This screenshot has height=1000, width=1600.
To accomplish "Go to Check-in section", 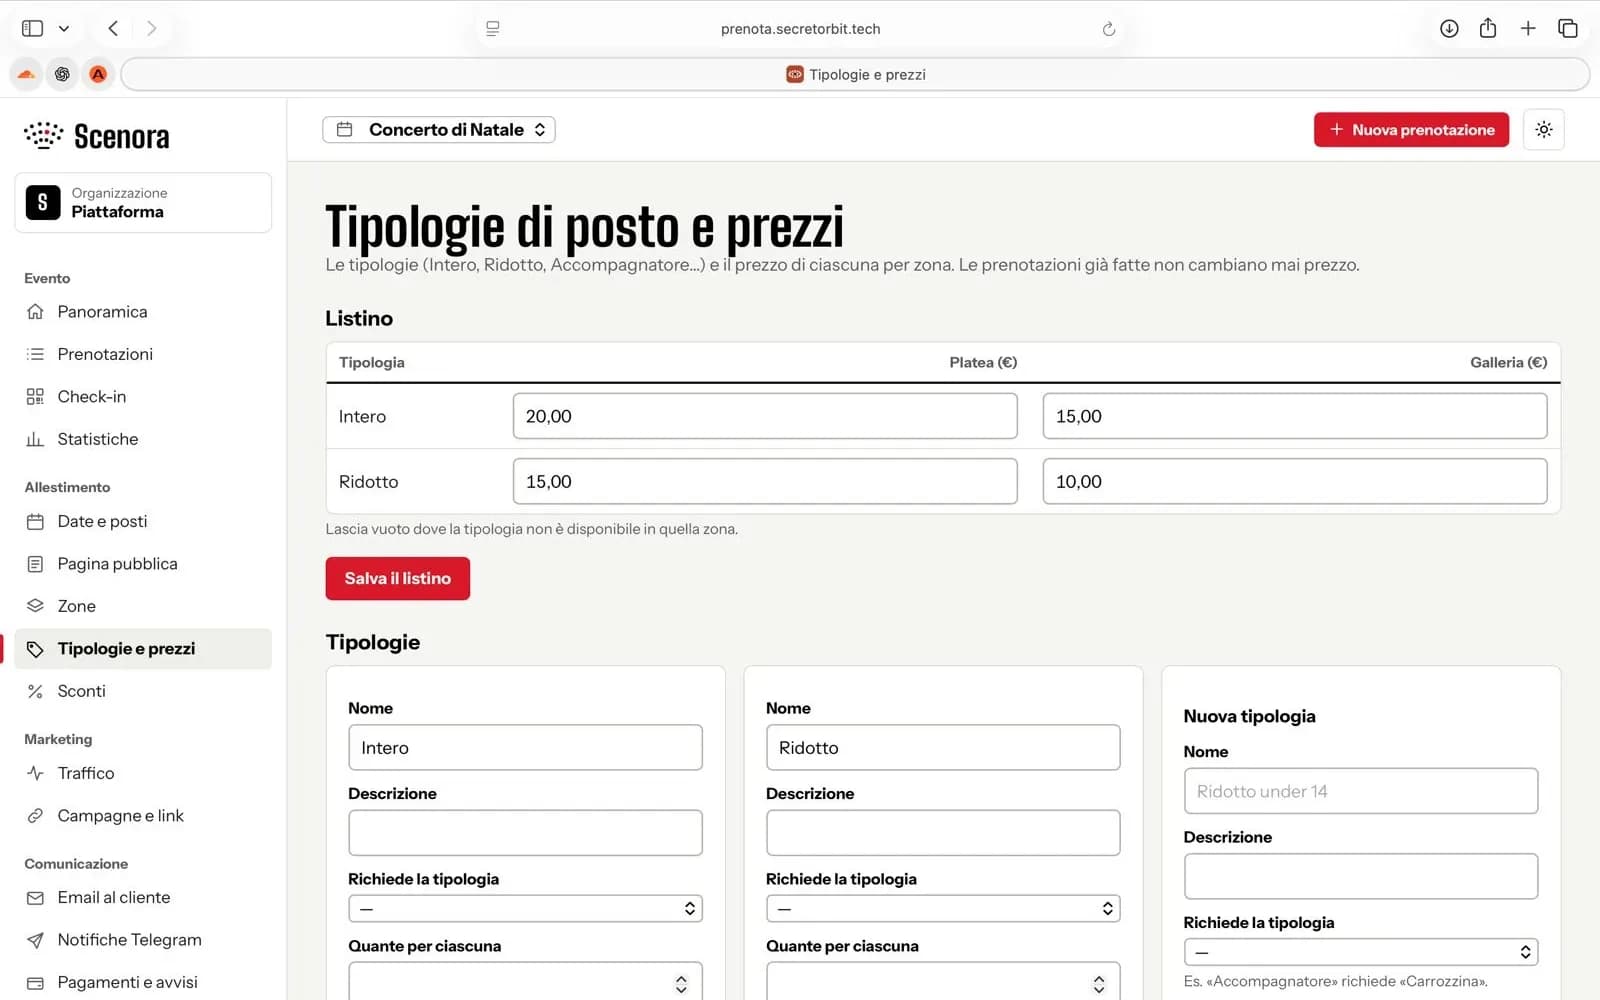I will point(143,397).
